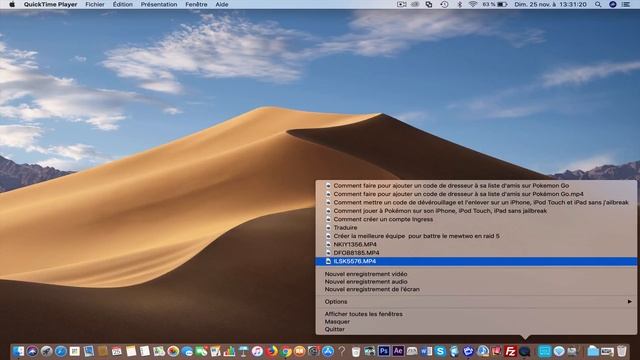The height and width of the screenshot is (360, 640).
Task: Open the Présentation menu
Action: tap(159, 4)
